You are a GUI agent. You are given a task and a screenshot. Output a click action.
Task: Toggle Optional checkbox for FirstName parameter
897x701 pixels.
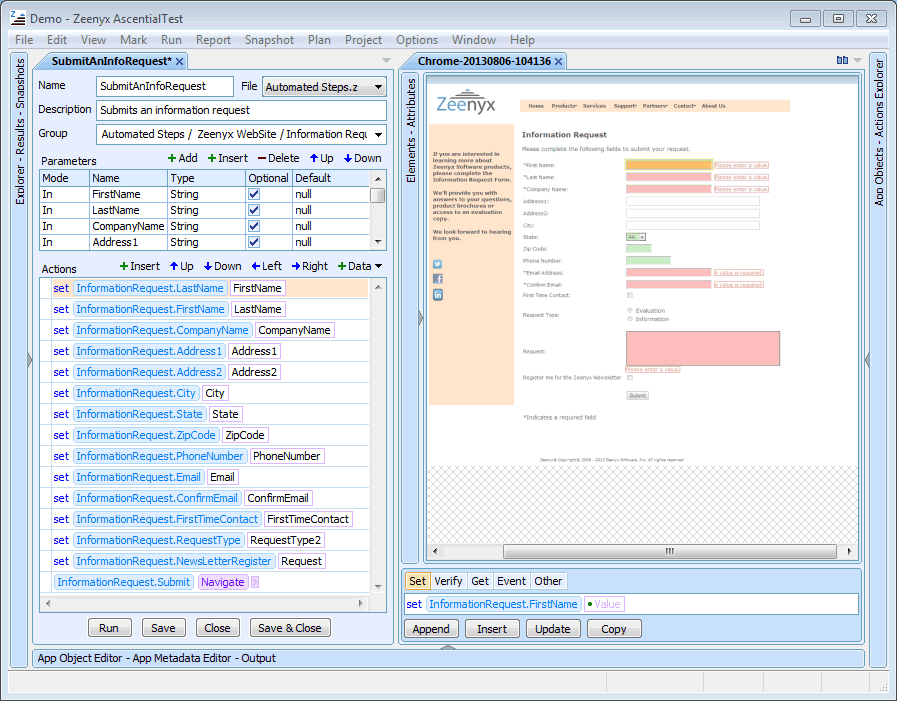[254, 195]
